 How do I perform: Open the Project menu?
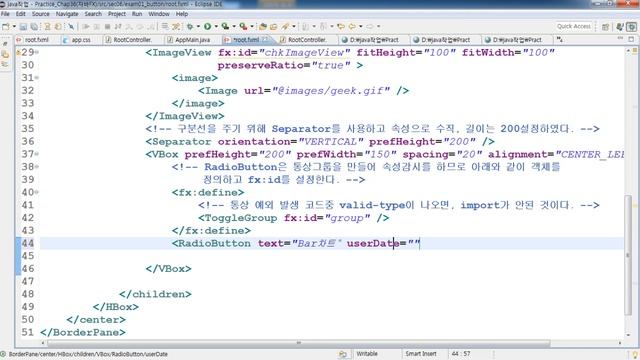click(x=117, y=14)
